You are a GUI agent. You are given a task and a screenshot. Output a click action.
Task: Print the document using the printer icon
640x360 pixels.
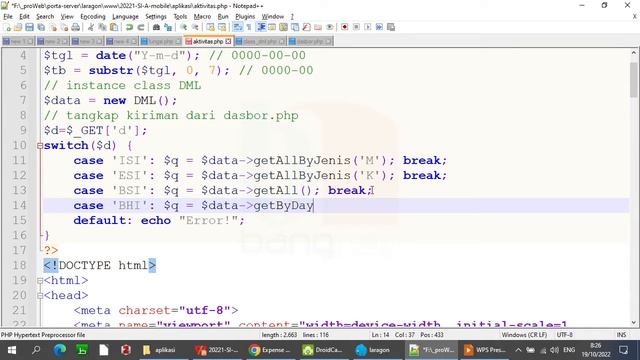click(x=76, y=27)
